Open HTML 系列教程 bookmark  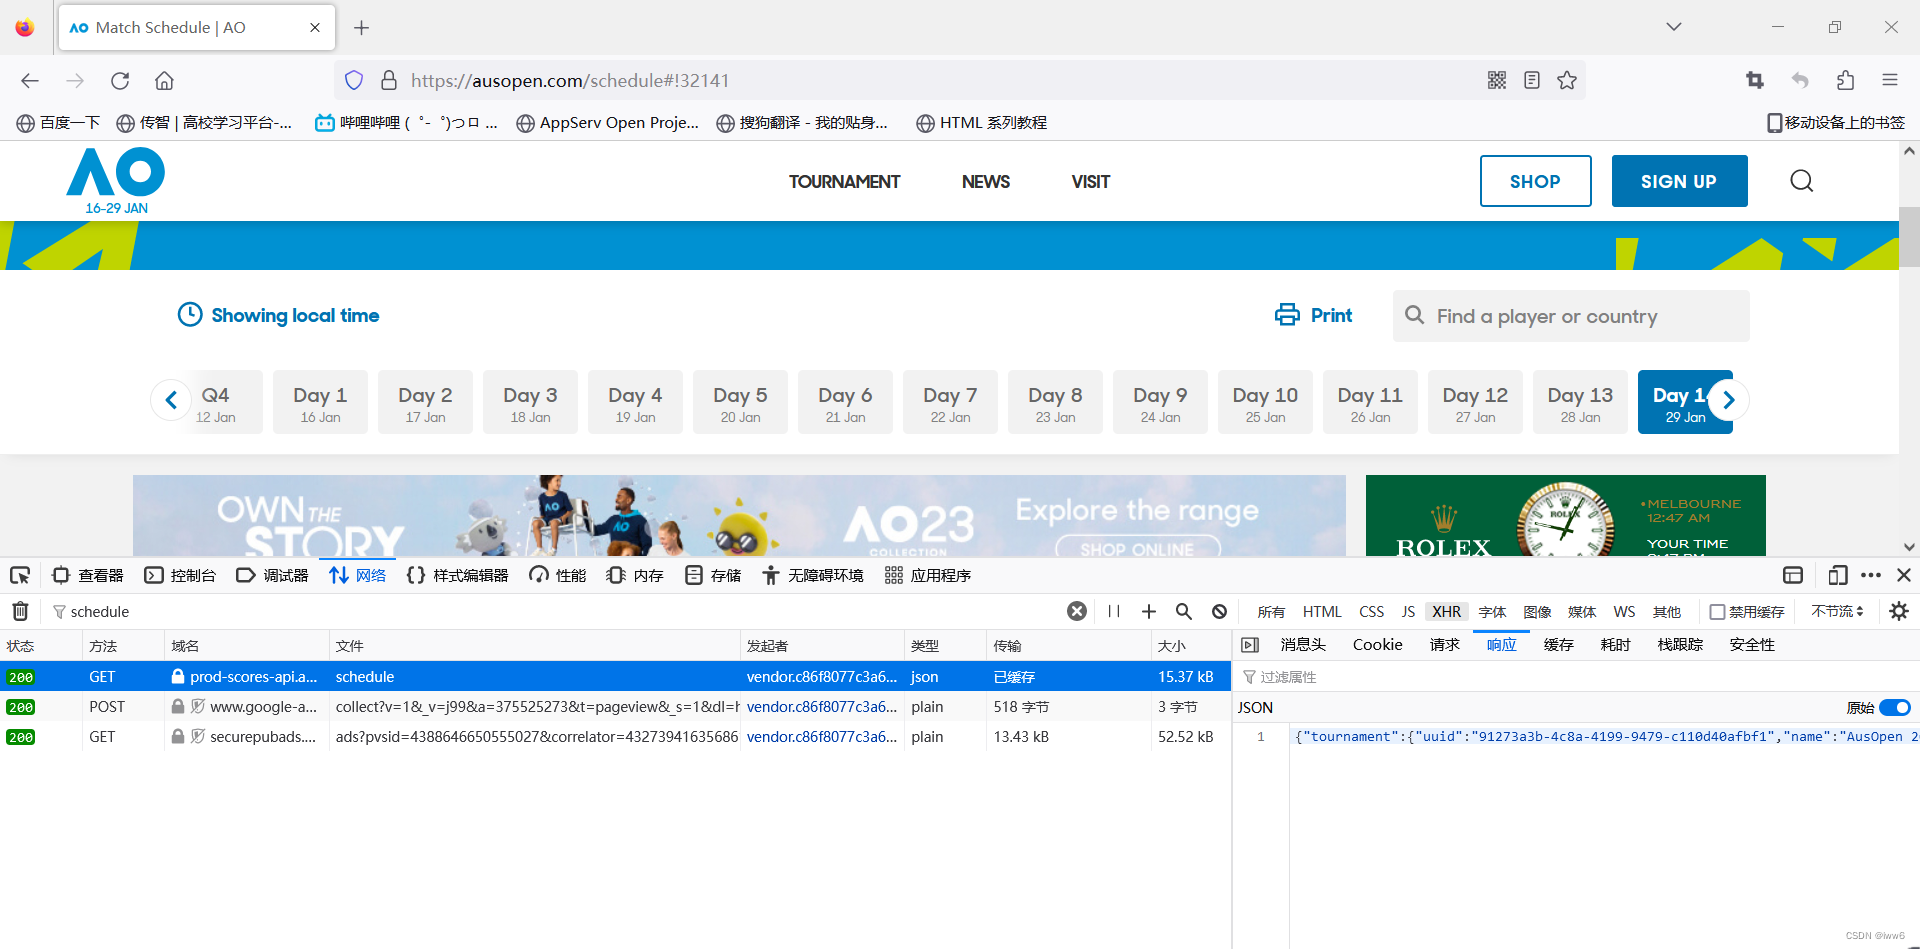coord(982,123)
